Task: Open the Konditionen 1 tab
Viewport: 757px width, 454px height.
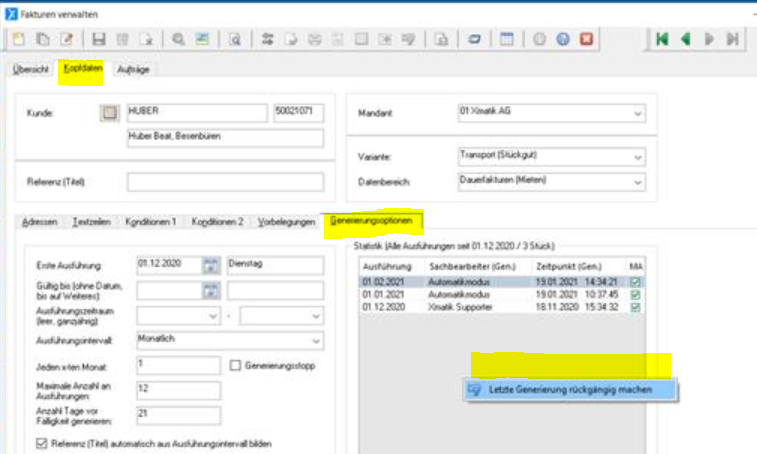Action: 151,221
